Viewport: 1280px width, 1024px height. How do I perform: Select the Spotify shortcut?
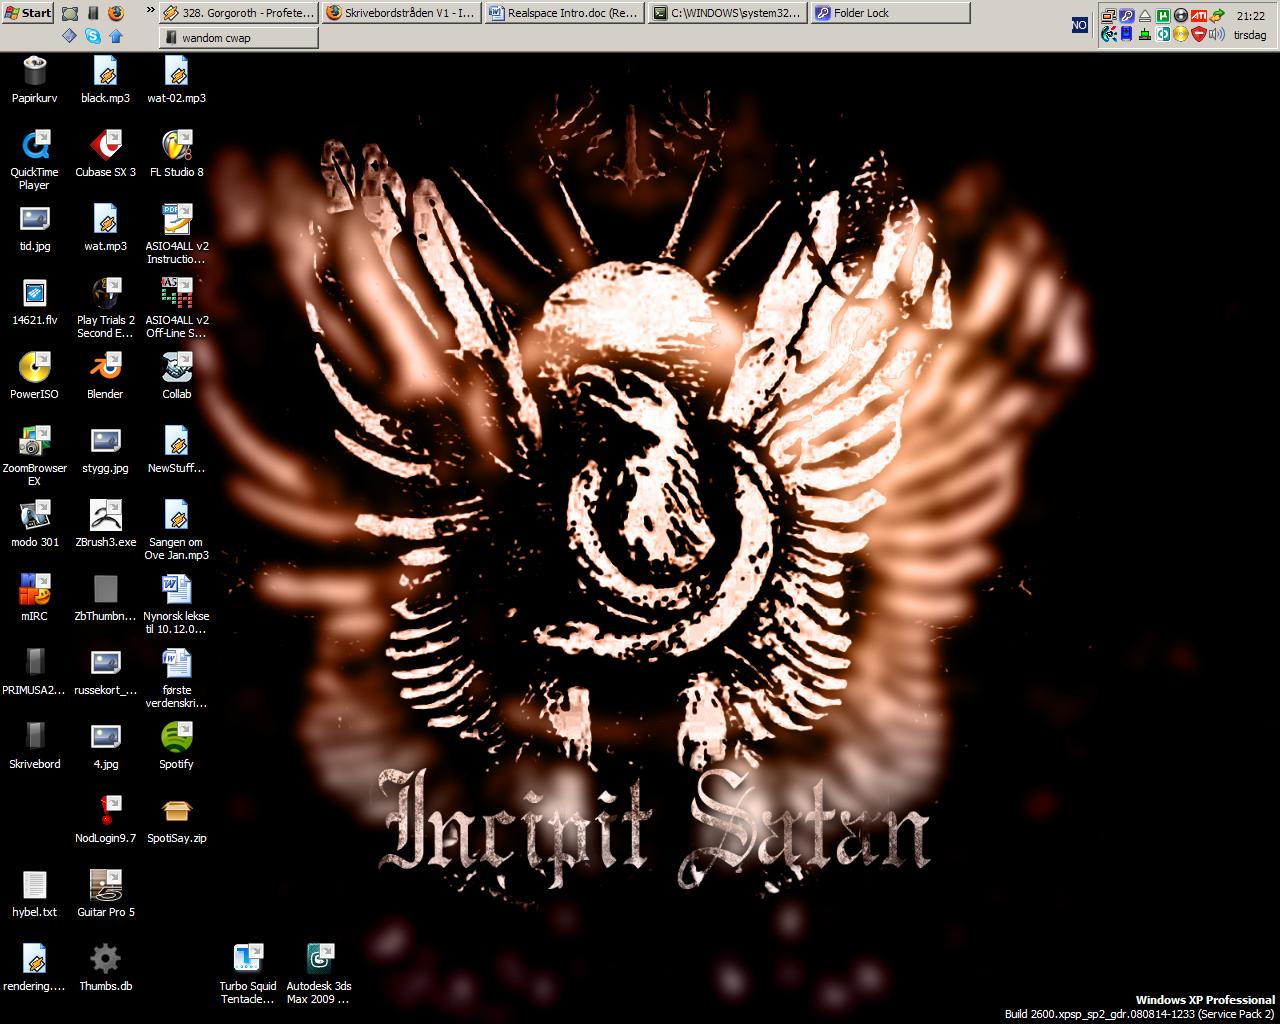[x=176, y=746]
